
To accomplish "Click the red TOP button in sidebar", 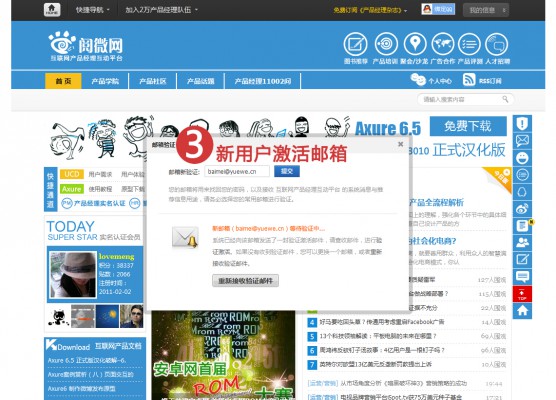I will [x=522, y=294].
